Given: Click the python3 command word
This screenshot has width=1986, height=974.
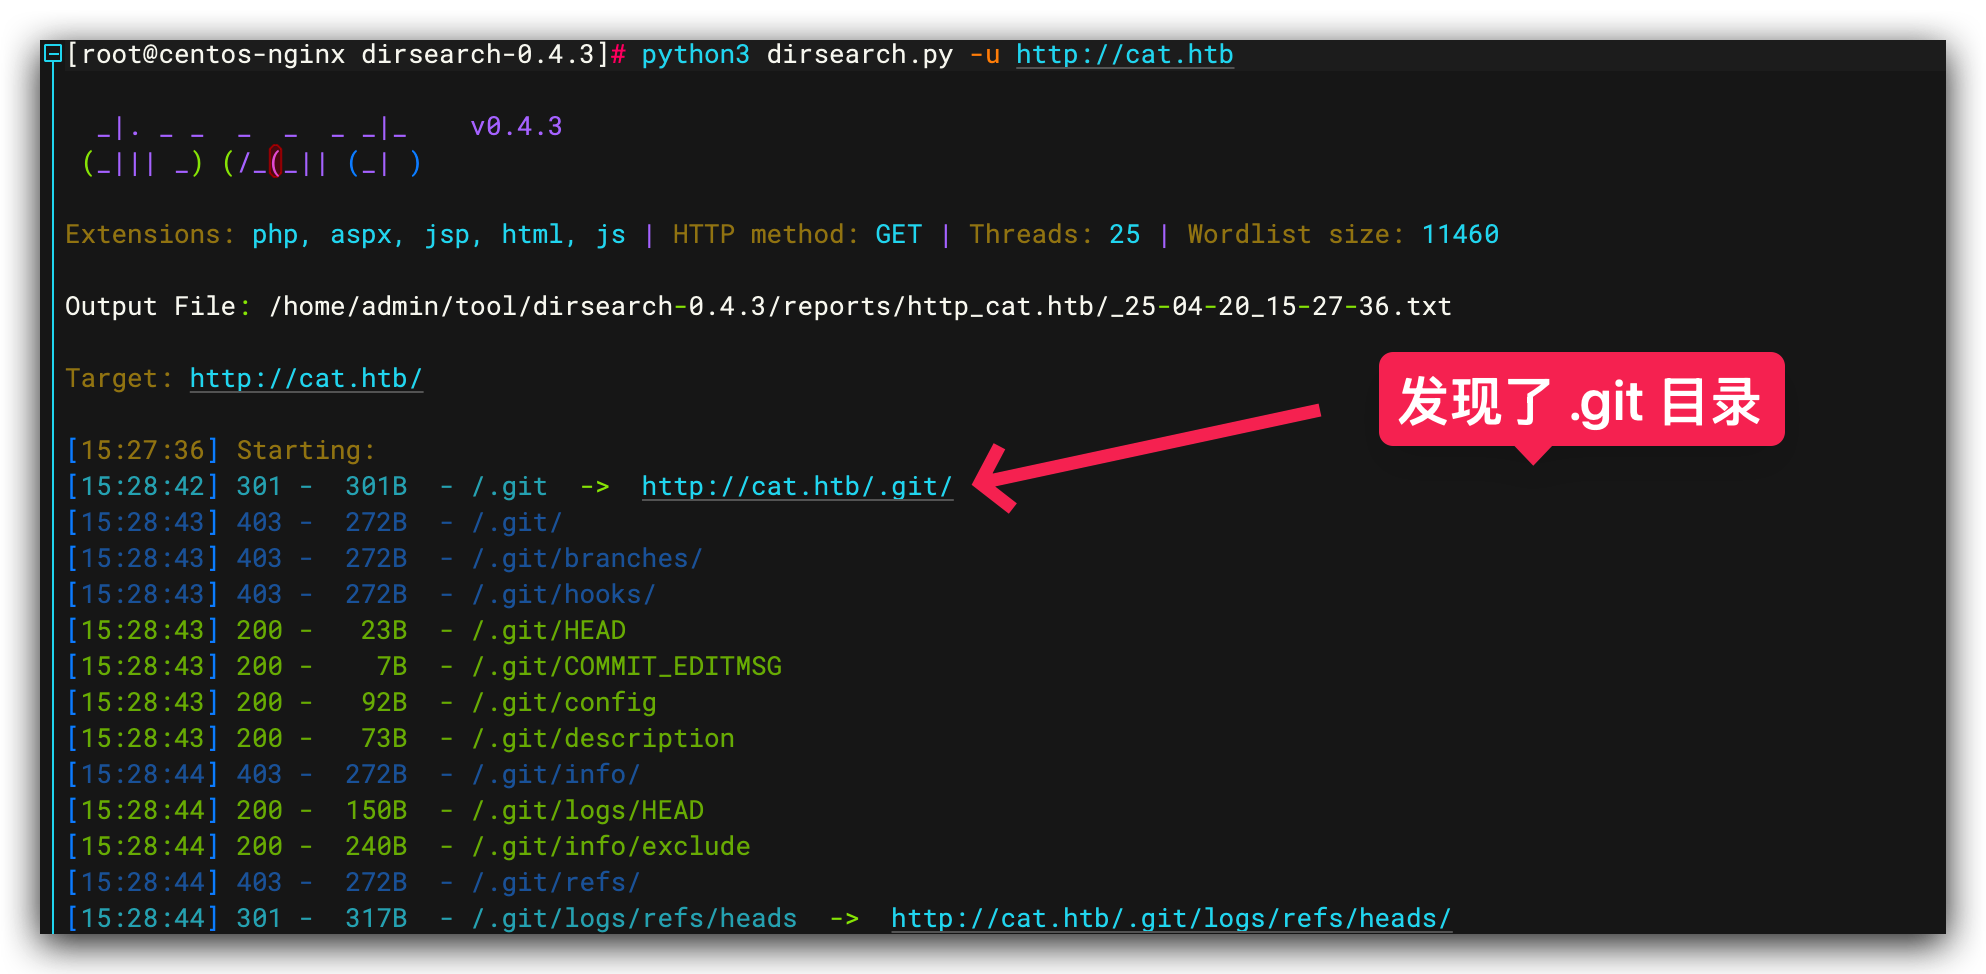Looking at the screenshot, I should point(695,54).
